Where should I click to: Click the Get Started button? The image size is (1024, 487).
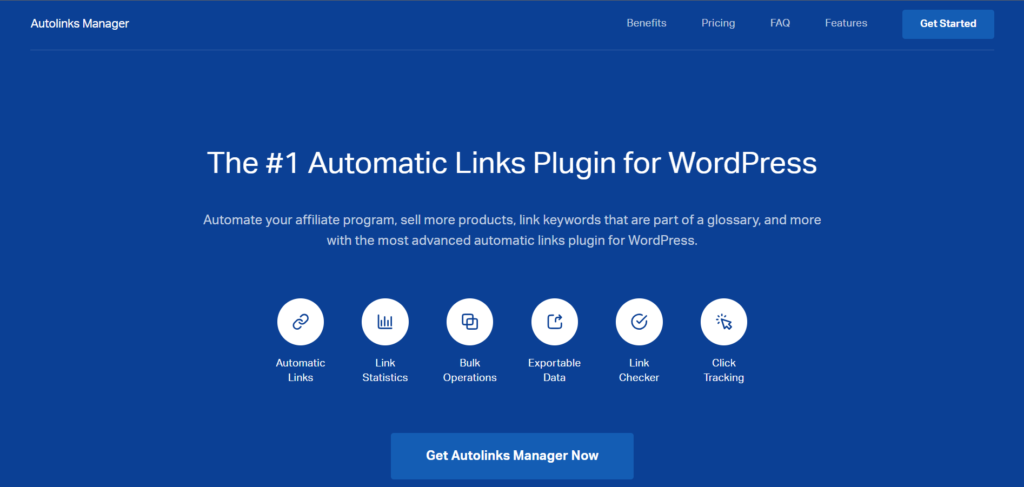coord(948,24)
